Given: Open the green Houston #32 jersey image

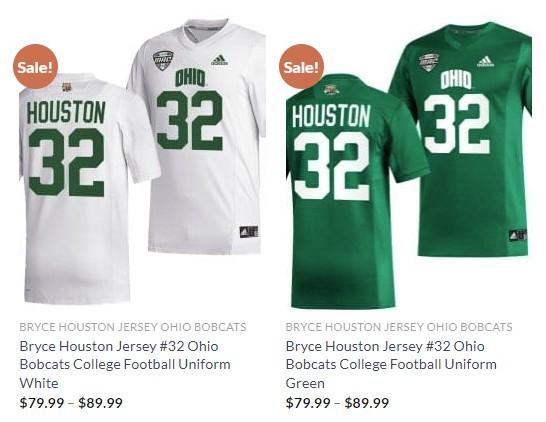Looking at the screenshot, I should pos(409,165).
